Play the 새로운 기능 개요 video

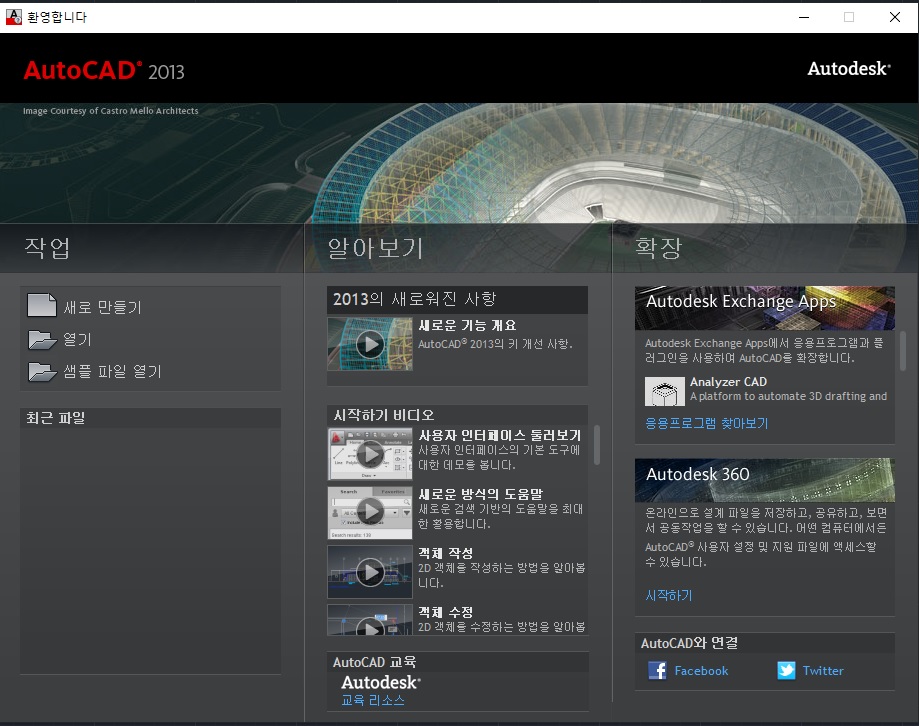[370, 344]
